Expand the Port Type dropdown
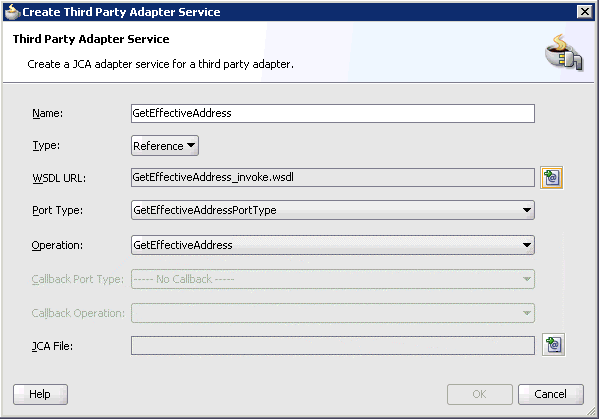This screenshot has width=599, height=419. click(x=332, y=210)
